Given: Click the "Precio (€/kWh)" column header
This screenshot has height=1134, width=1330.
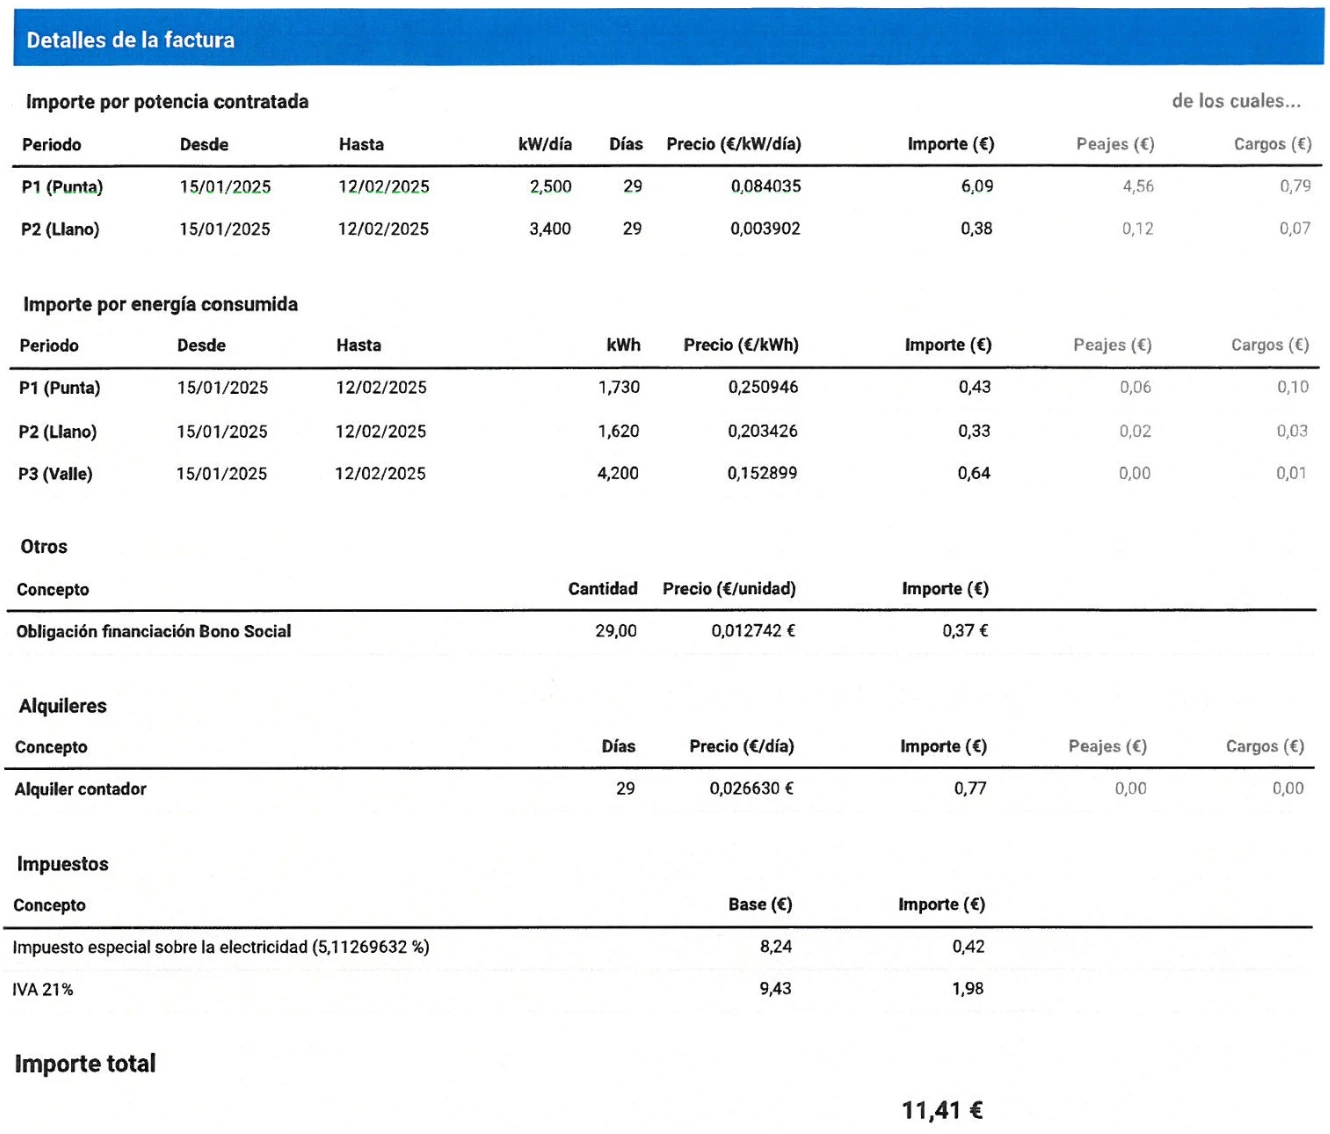Looking at the screenshot, I should point(741,345).
